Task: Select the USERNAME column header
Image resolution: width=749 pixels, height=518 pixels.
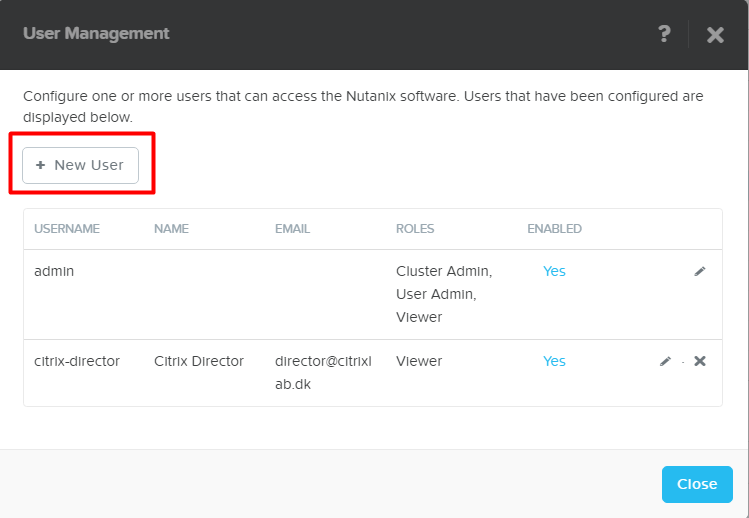Action: (x=67, y=229)
